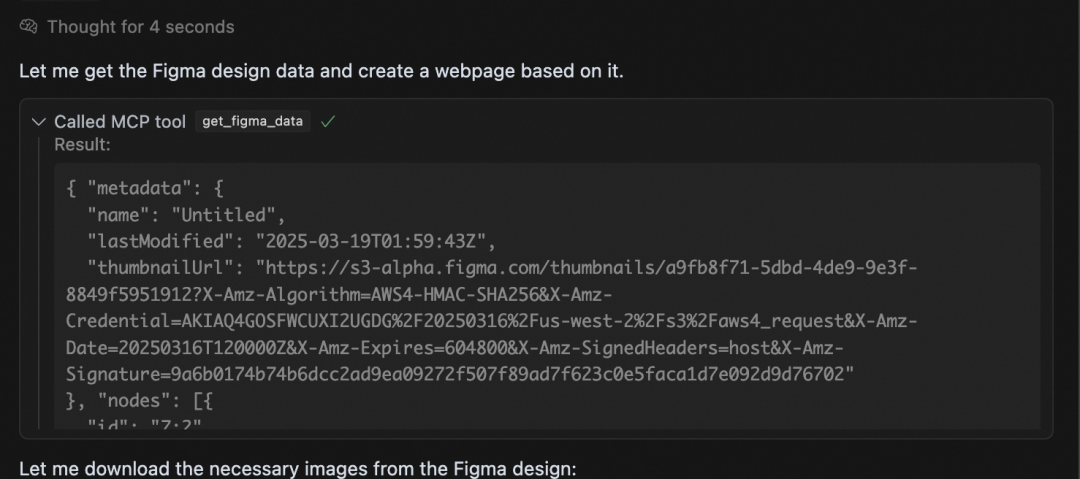1080x479 pixels.
Task: Click the download necessary images message
Action: click(298, 469)
